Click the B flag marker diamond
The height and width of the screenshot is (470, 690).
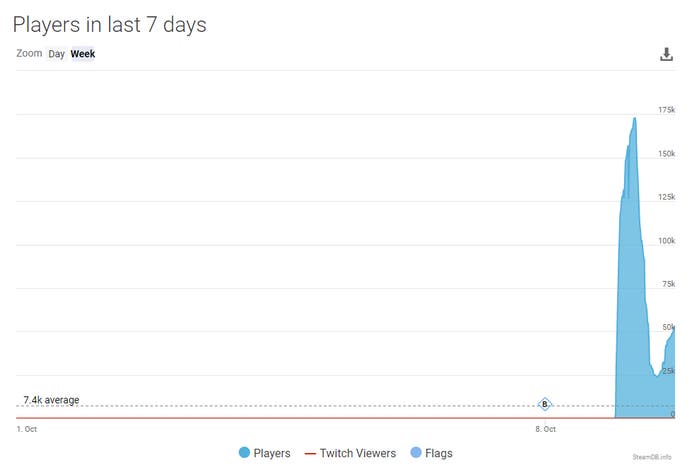[x=544, y=404]
